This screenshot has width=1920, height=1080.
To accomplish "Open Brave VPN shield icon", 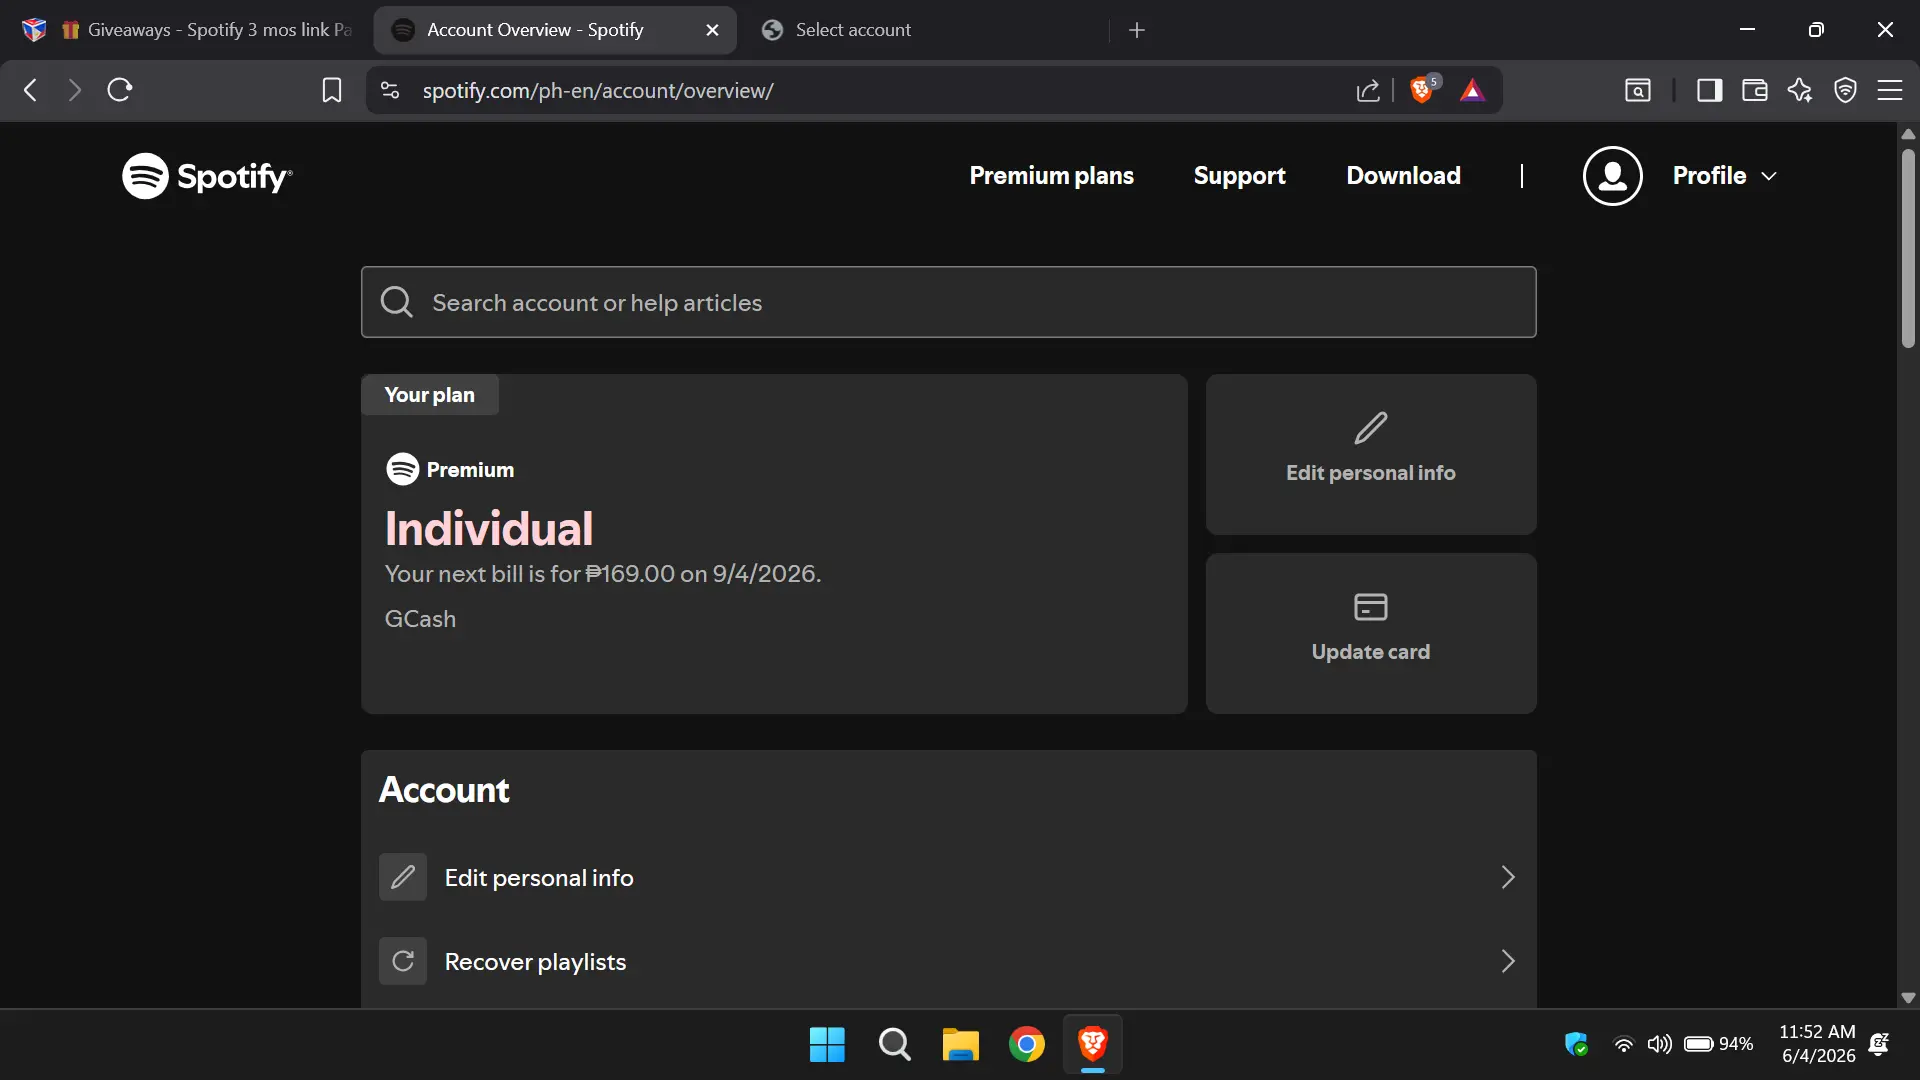I will click(x=1845, y=90).
